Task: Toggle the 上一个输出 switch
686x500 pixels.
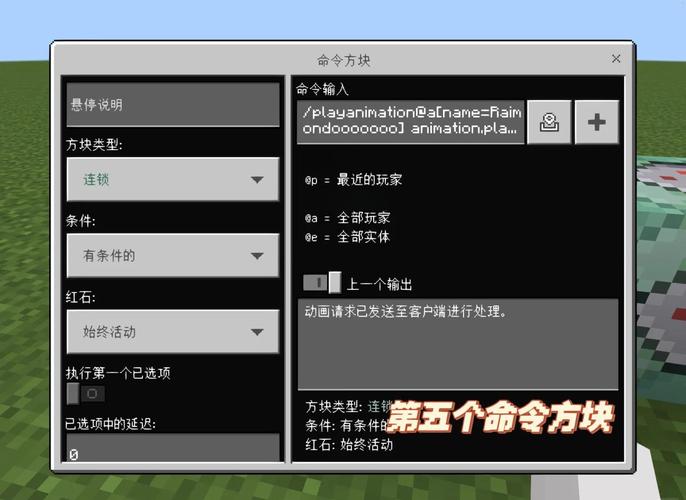Action: click(x=322, y=283)
